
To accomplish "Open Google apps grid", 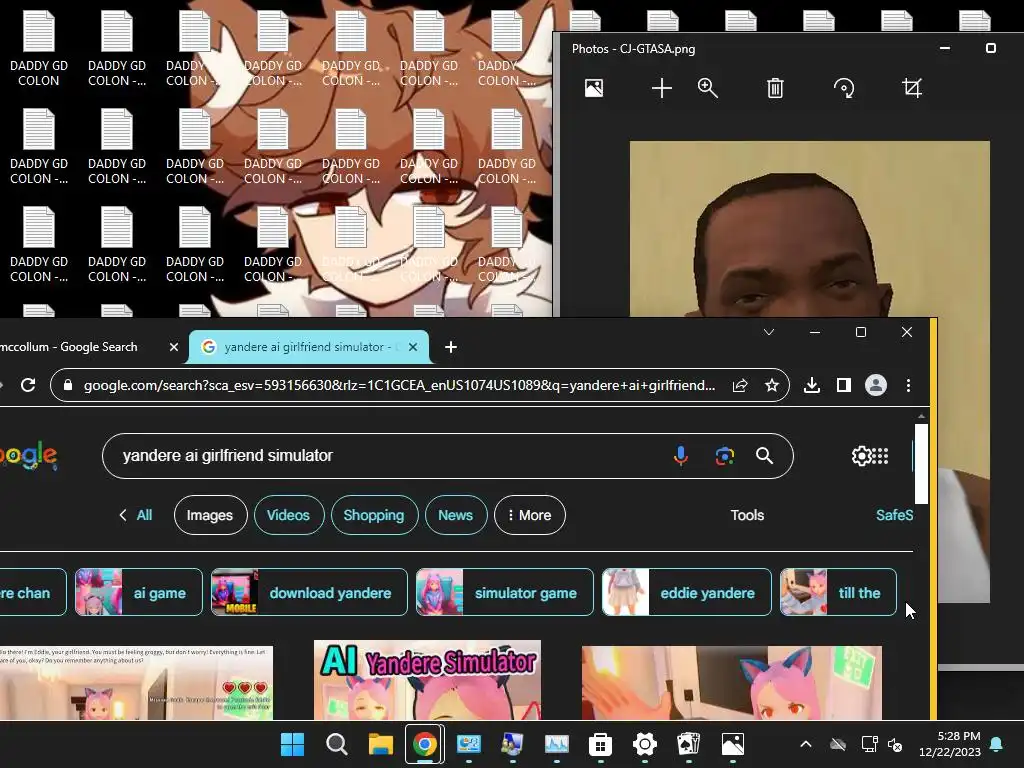I will click(x=880, y=456).
